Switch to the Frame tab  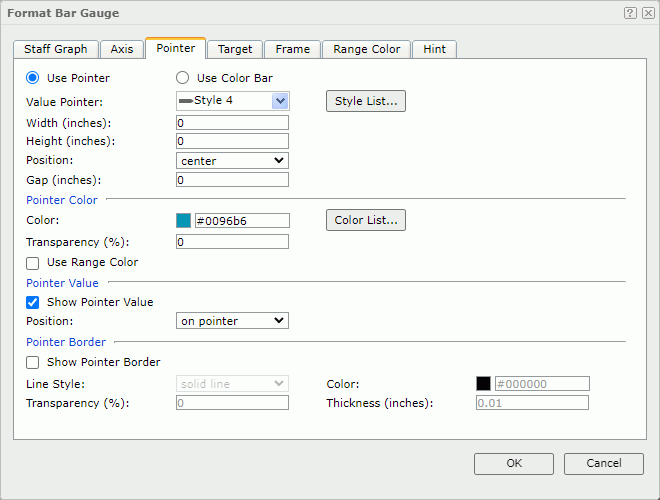click(x=293, y=49)
